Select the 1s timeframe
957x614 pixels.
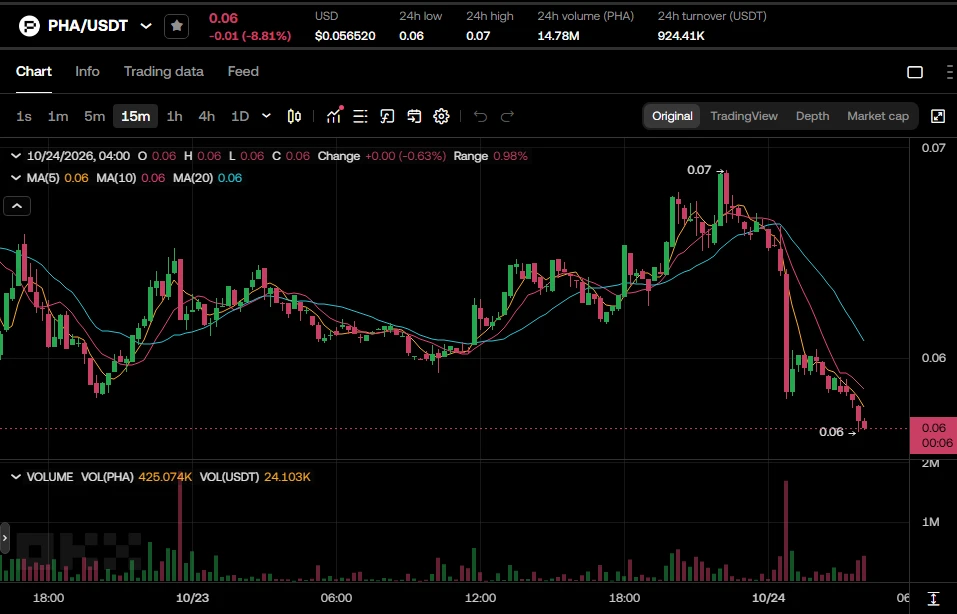click(24, 116)
